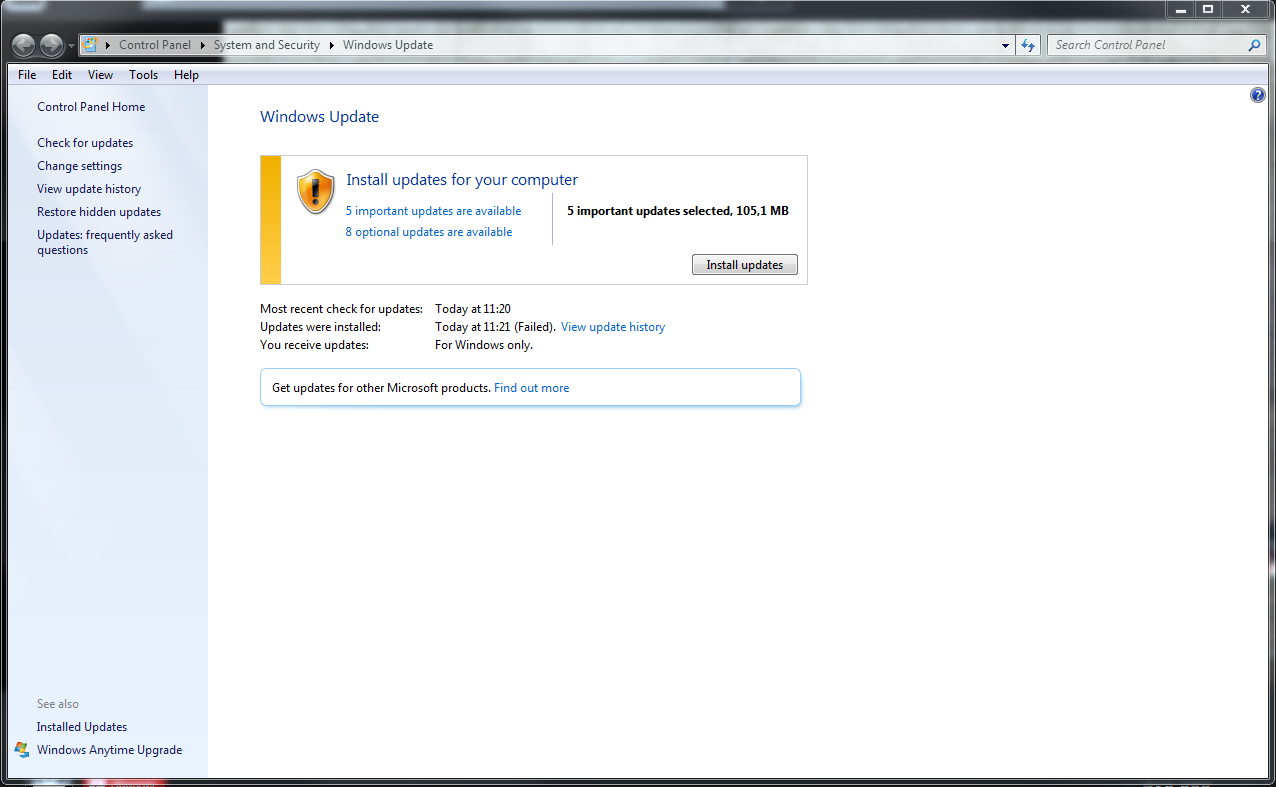The image size is (1276, 787).
Task: Click the Most recent check for updates label
Action: click(342, 309)
